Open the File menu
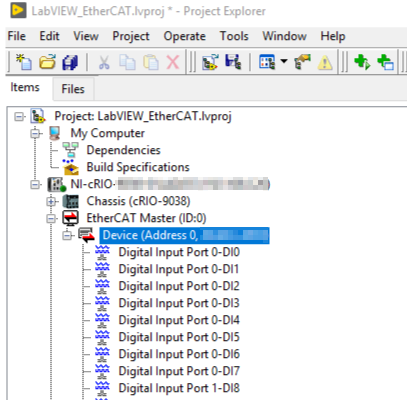 pos(17,36)
